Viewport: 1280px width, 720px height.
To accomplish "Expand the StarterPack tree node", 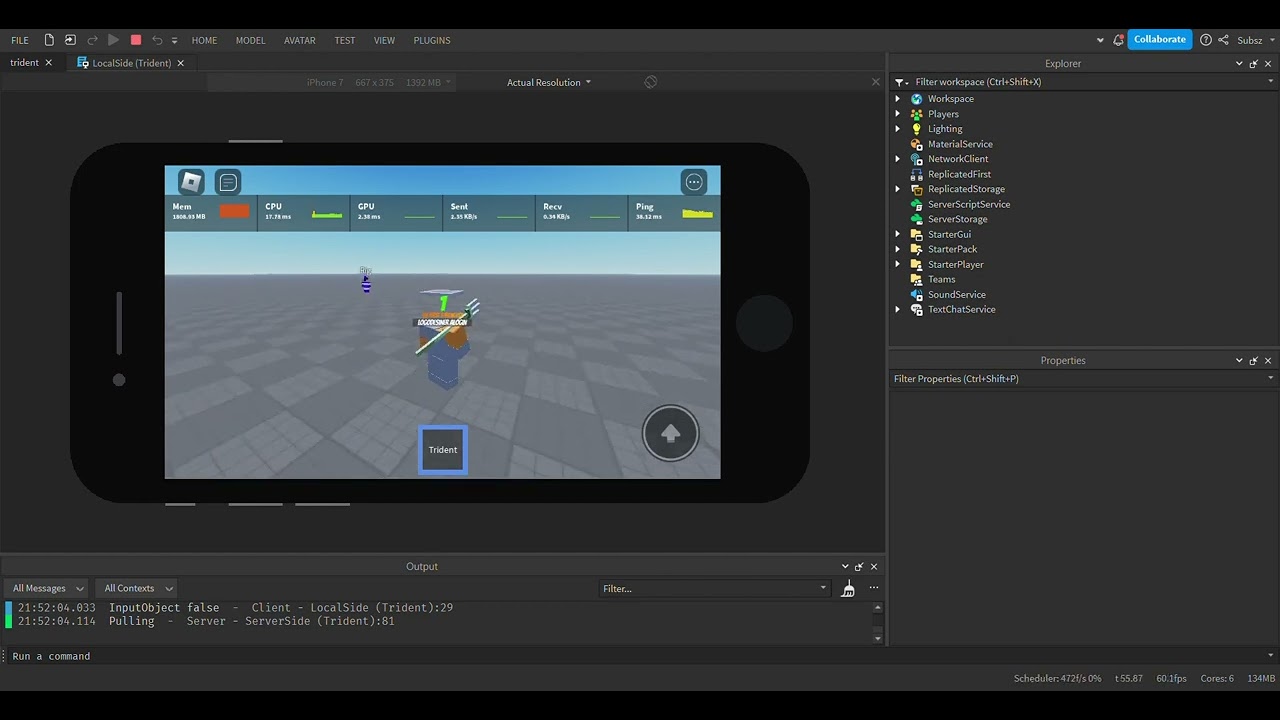I will 897,249.
